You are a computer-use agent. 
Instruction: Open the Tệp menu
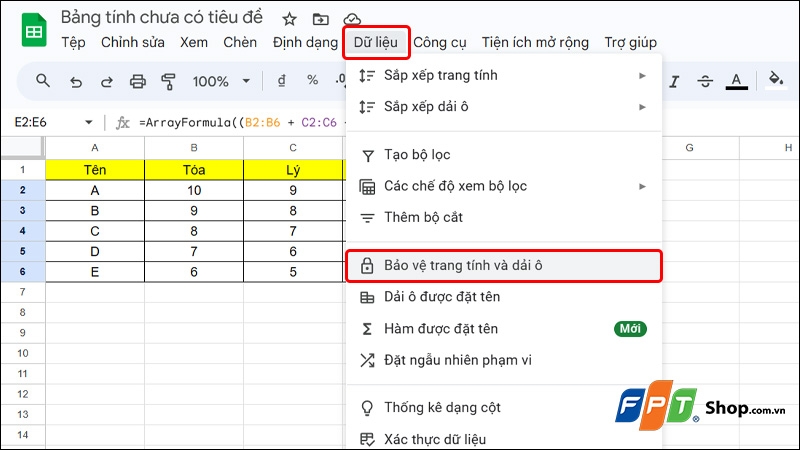(x=73, y=42)
